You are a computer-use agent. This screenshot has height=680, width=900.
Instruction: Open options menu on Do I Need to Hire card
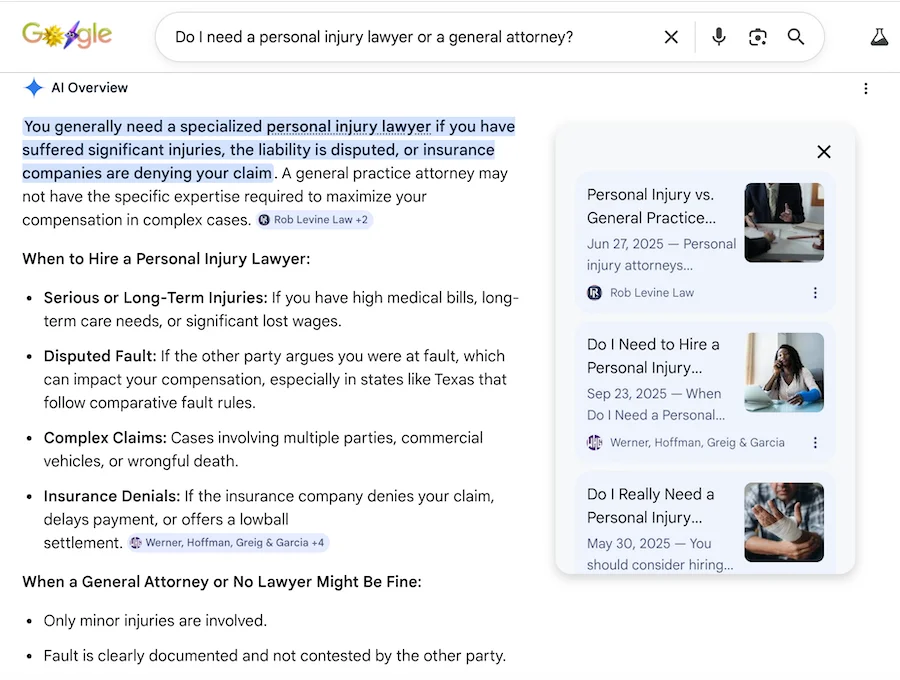(815, 442)
